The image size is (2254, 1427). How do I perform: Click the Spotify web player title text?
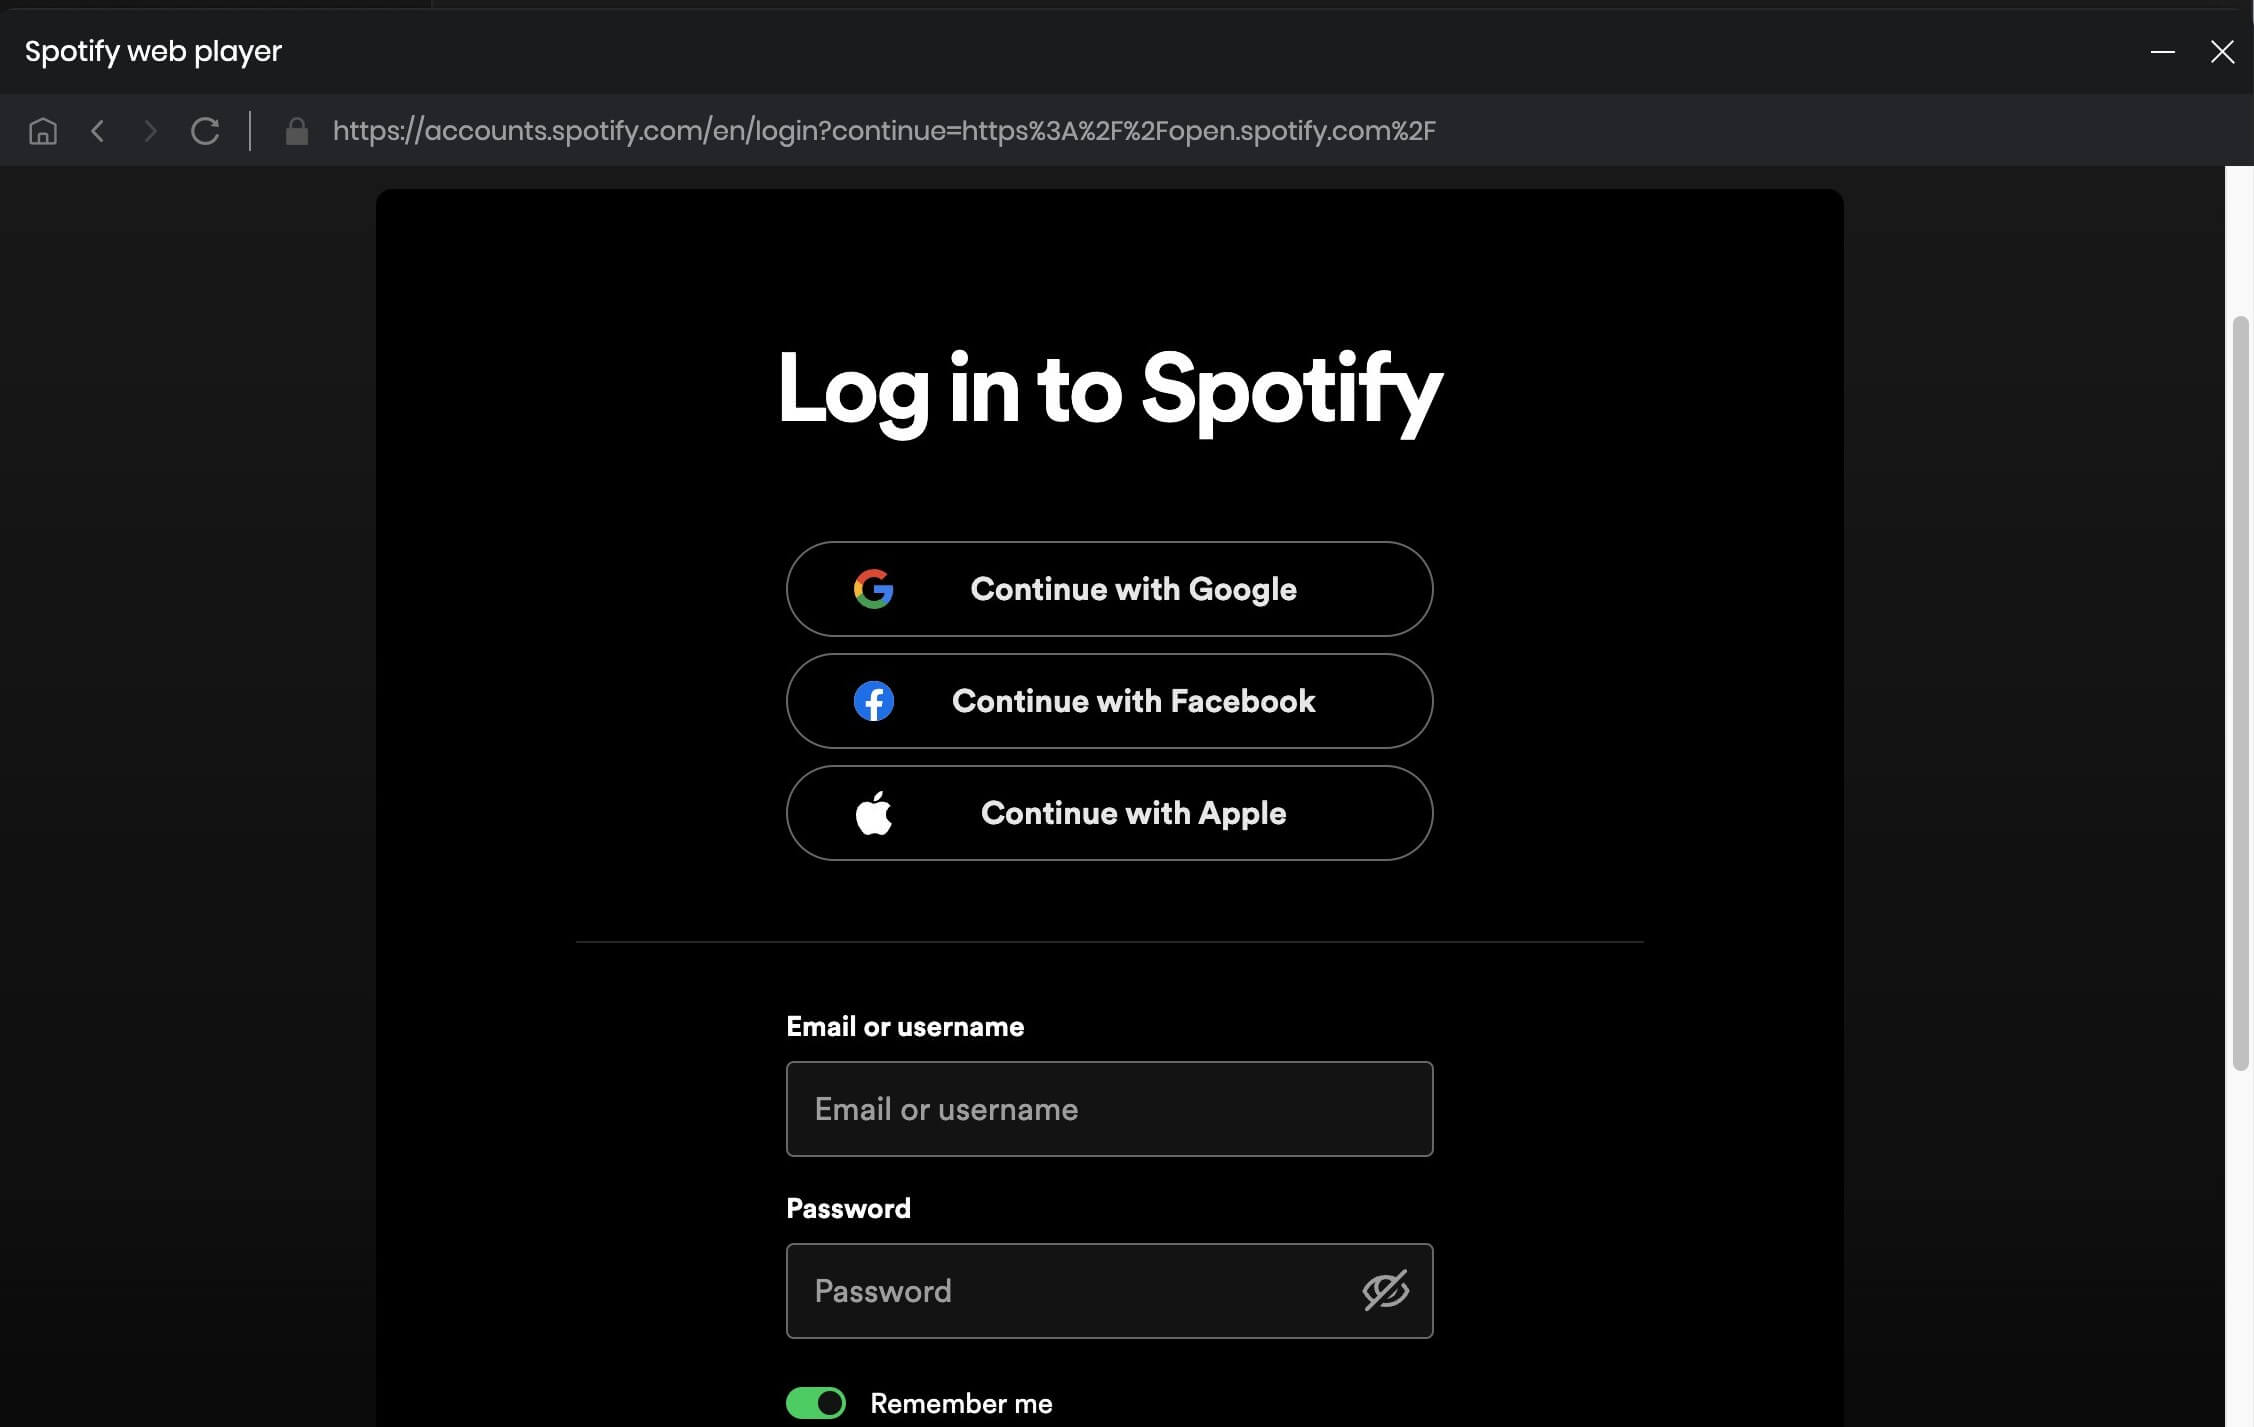coord(153,52)
